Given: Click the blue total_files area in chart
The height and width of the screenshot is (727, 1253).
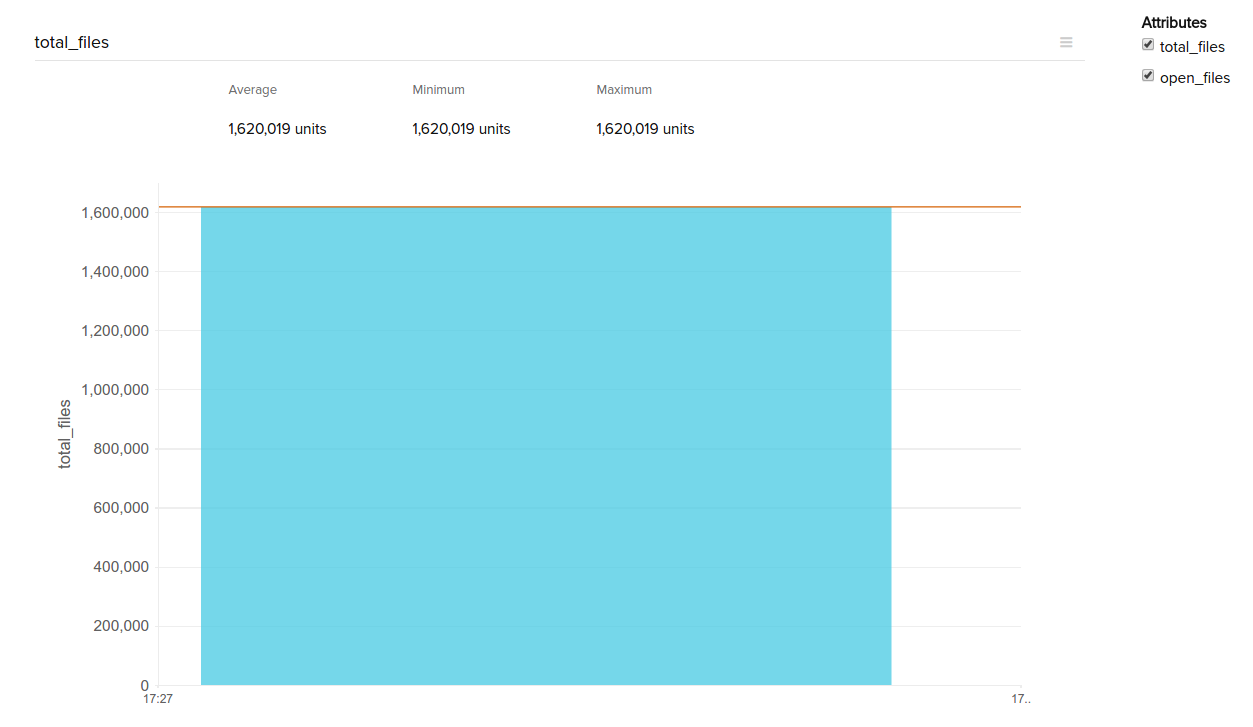Looking at the screenshot, I should (x=545, y=445).
